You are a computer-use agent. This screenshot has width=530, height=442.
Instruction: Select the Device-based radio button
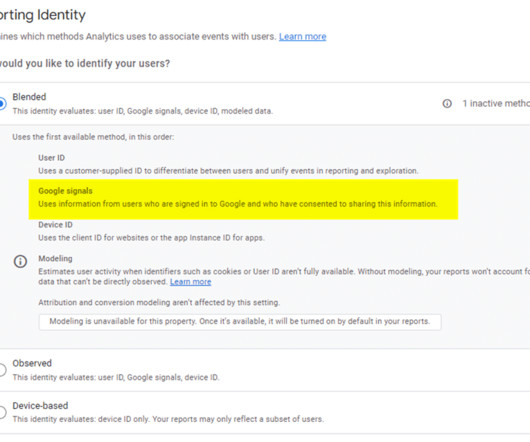[x=2, y=412]
